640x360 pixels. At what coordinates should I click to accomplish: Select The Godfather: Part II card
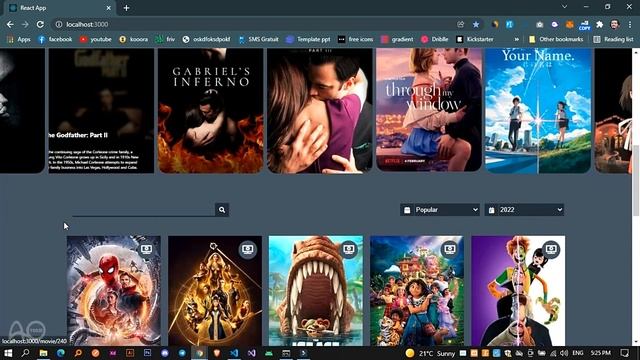[x=101, y=111]
